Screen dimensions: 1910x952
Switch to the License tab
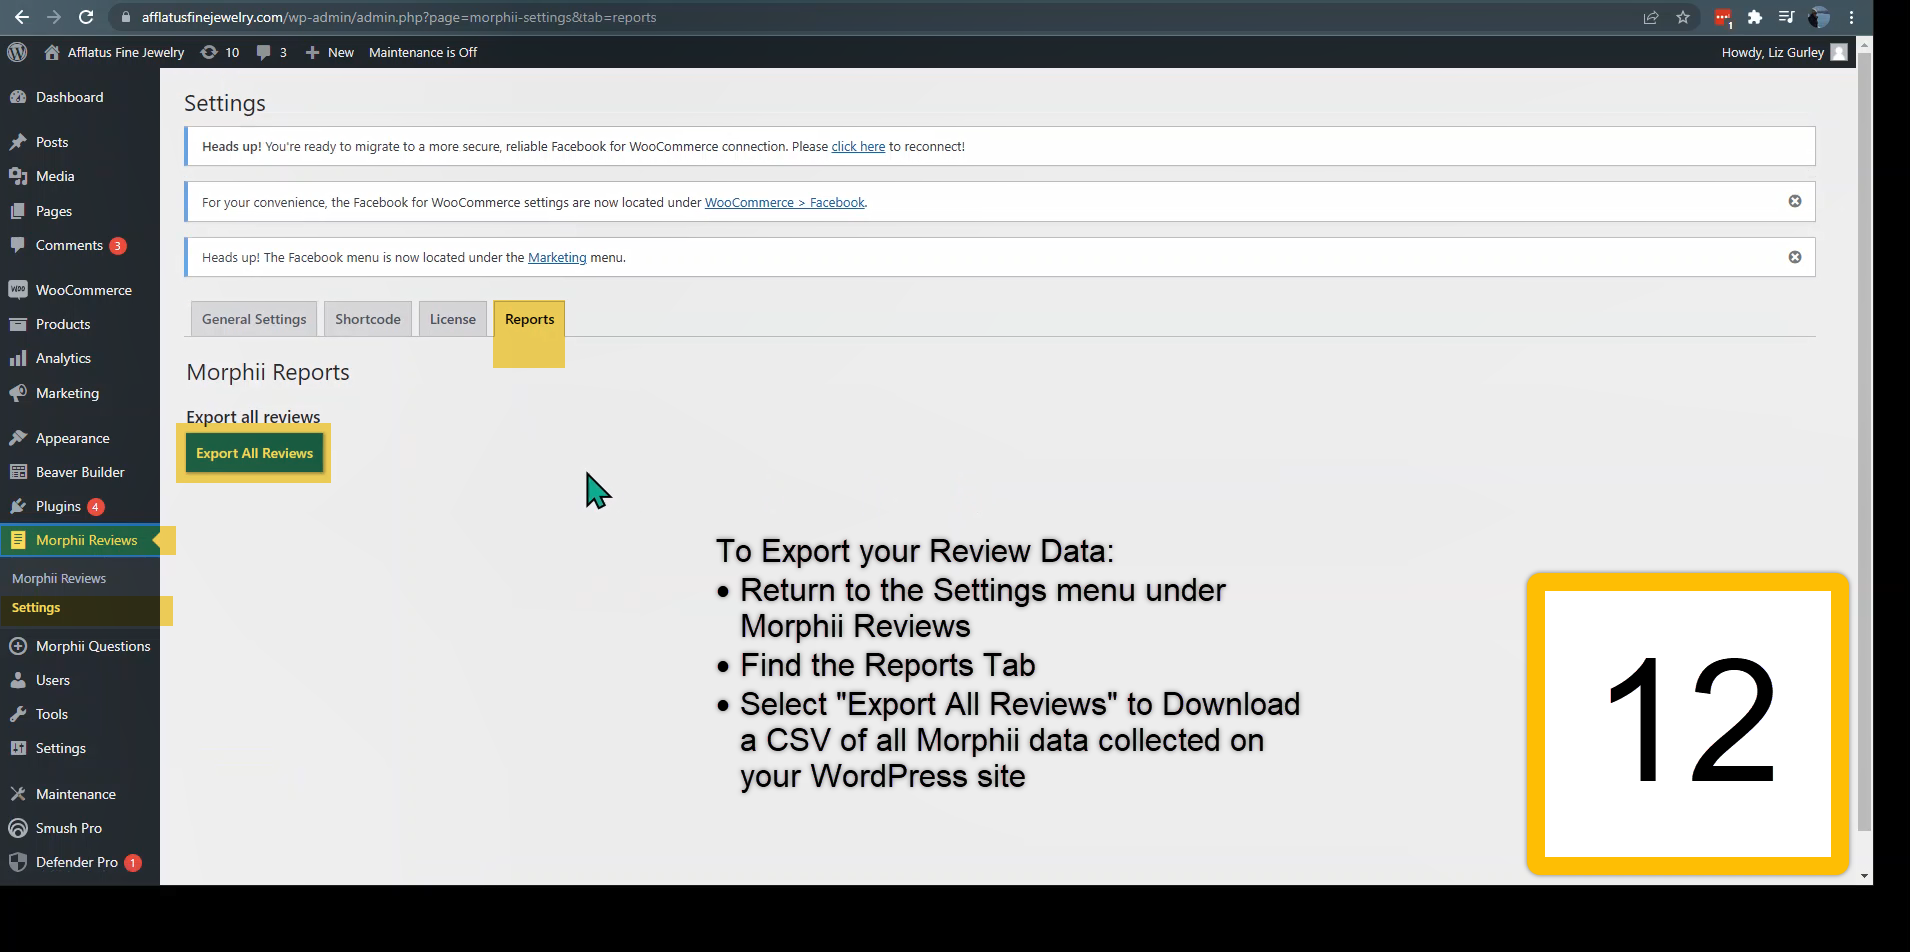[453, 319]
